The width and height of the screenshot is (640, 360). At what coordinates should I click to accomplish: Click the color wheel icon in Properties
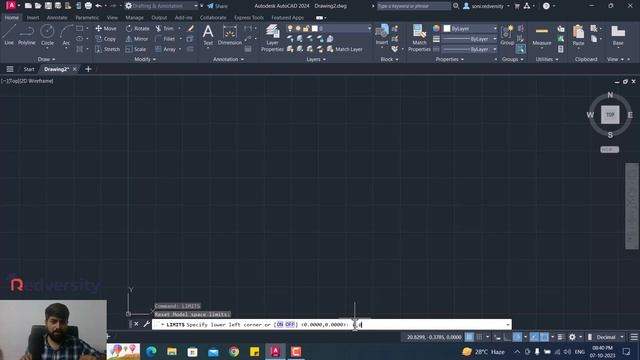coord(436,28)
